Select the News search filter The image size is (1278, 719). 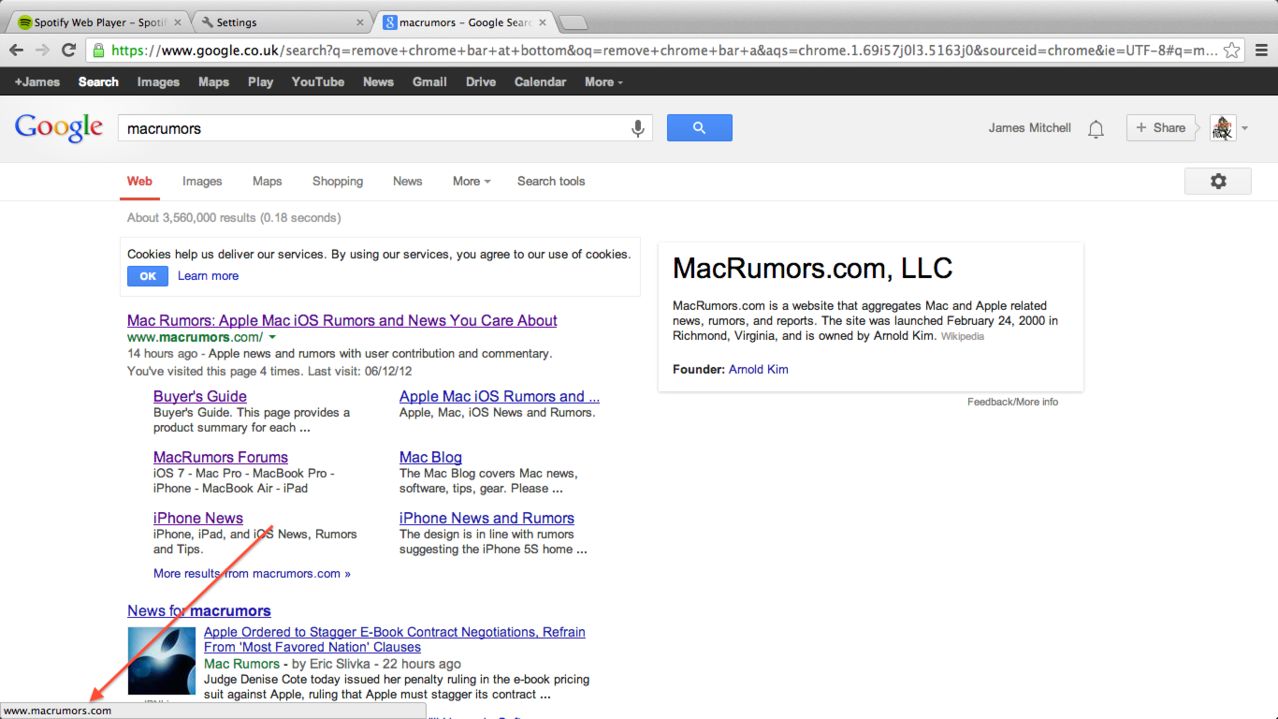[407, 181]
